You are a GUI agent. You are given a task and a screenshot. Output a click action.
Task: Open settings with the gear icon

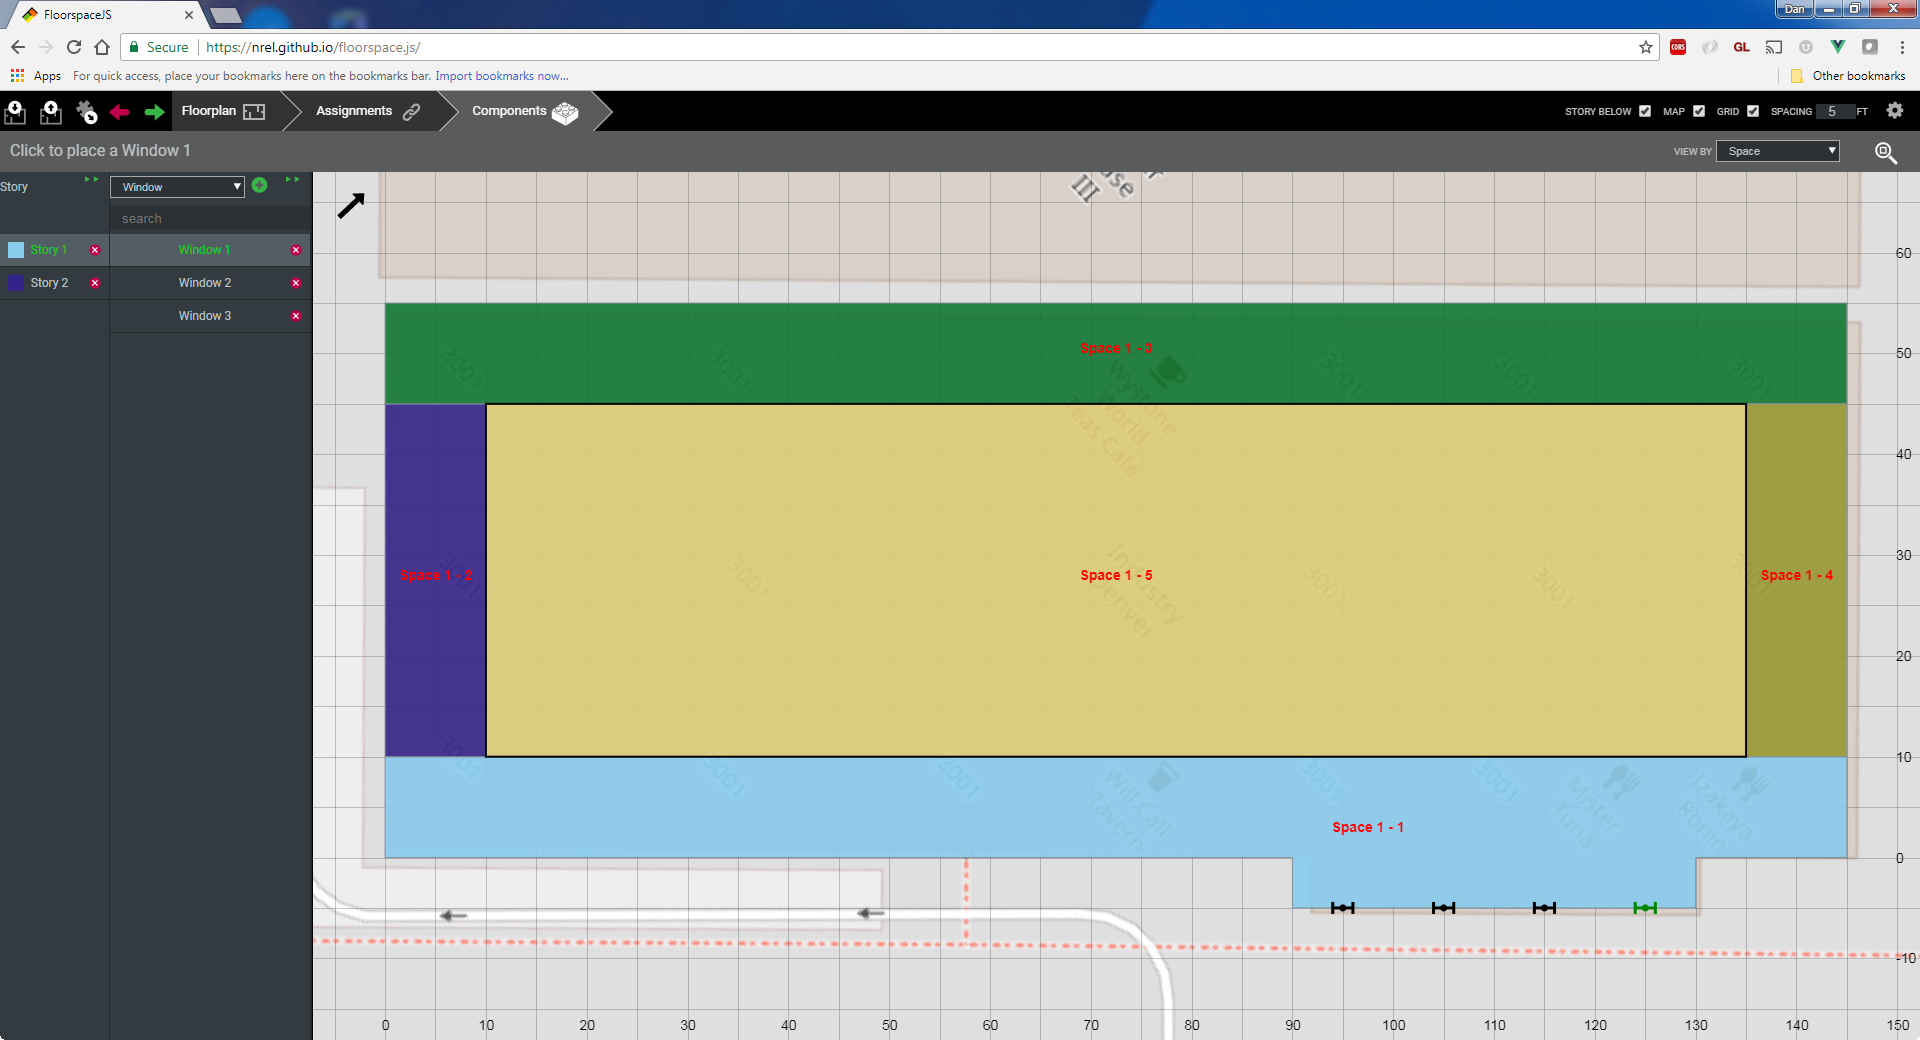click(x=1894, y=111)
